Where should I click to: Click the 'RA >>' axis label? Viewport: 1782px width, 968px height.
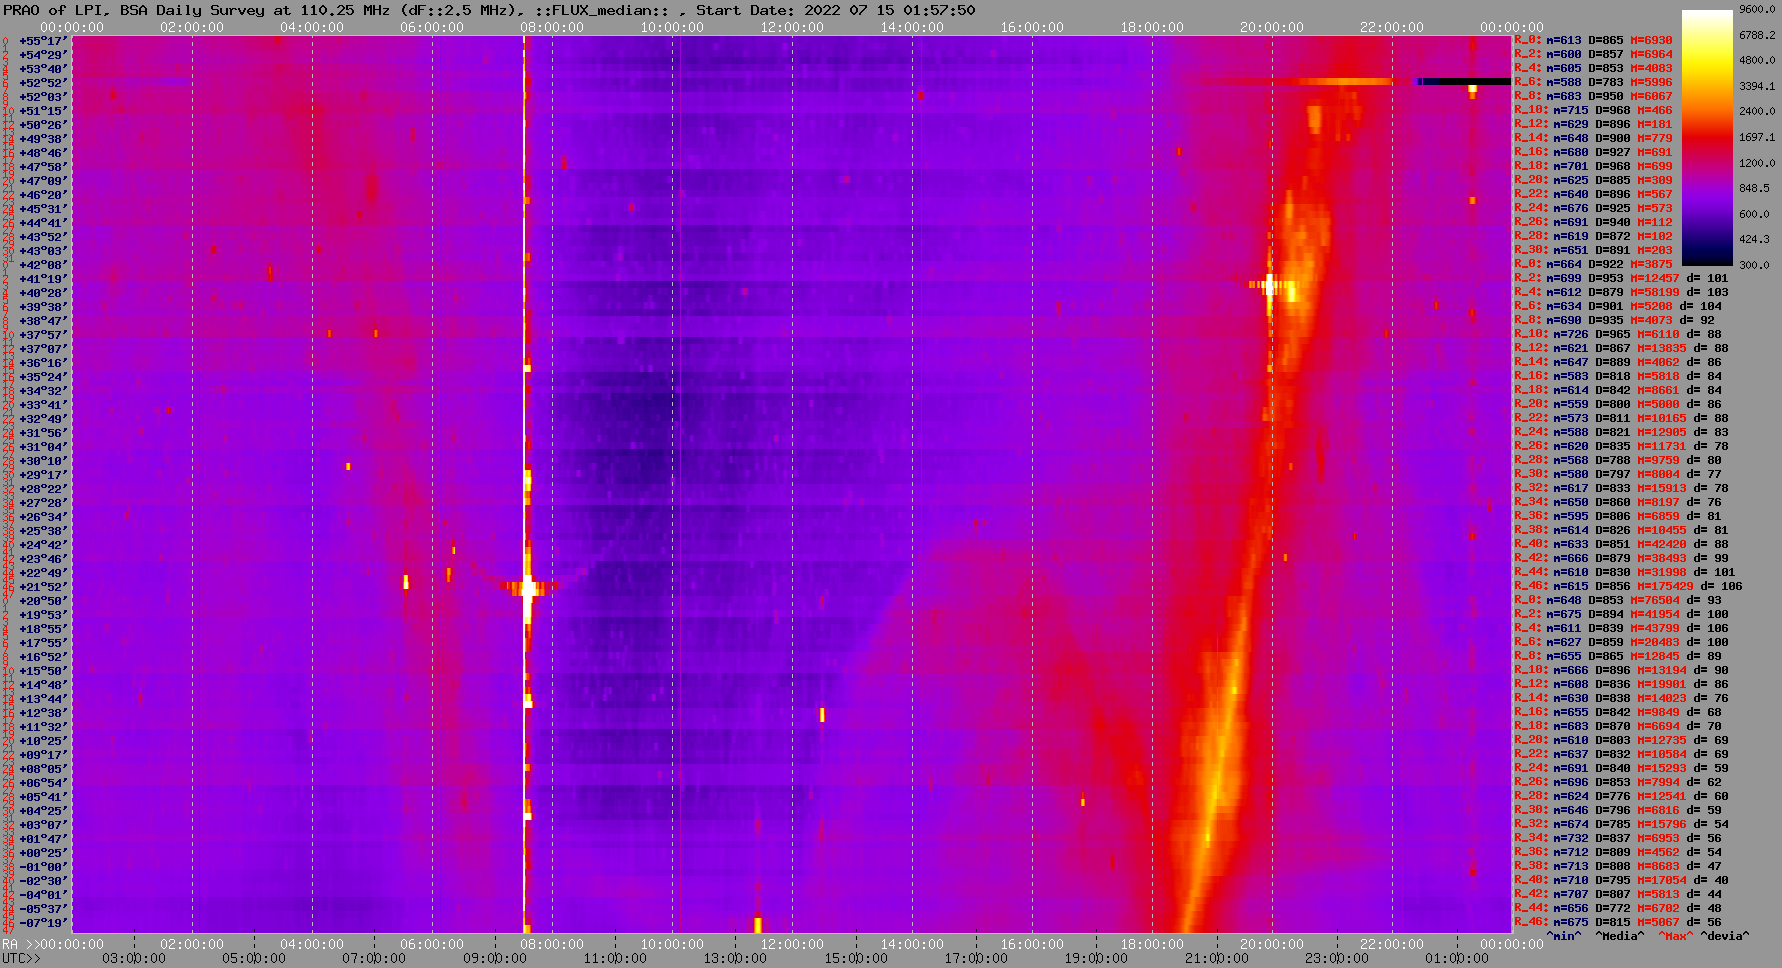(x=19, y=944)
